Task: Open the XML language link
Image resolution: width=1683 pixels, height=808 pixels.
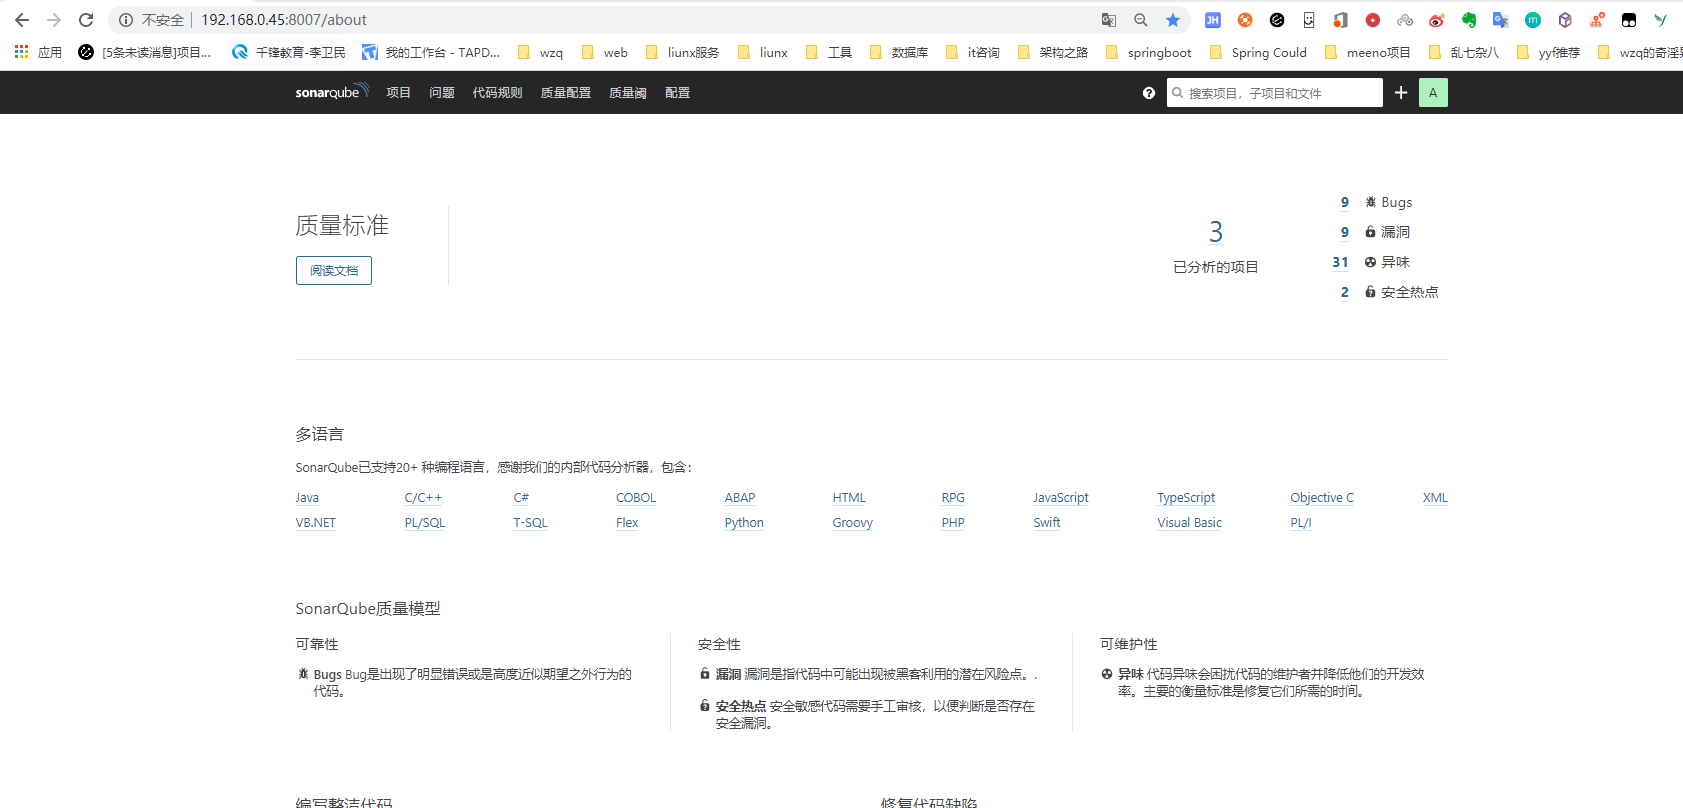Action: [x=1435, y=498]
